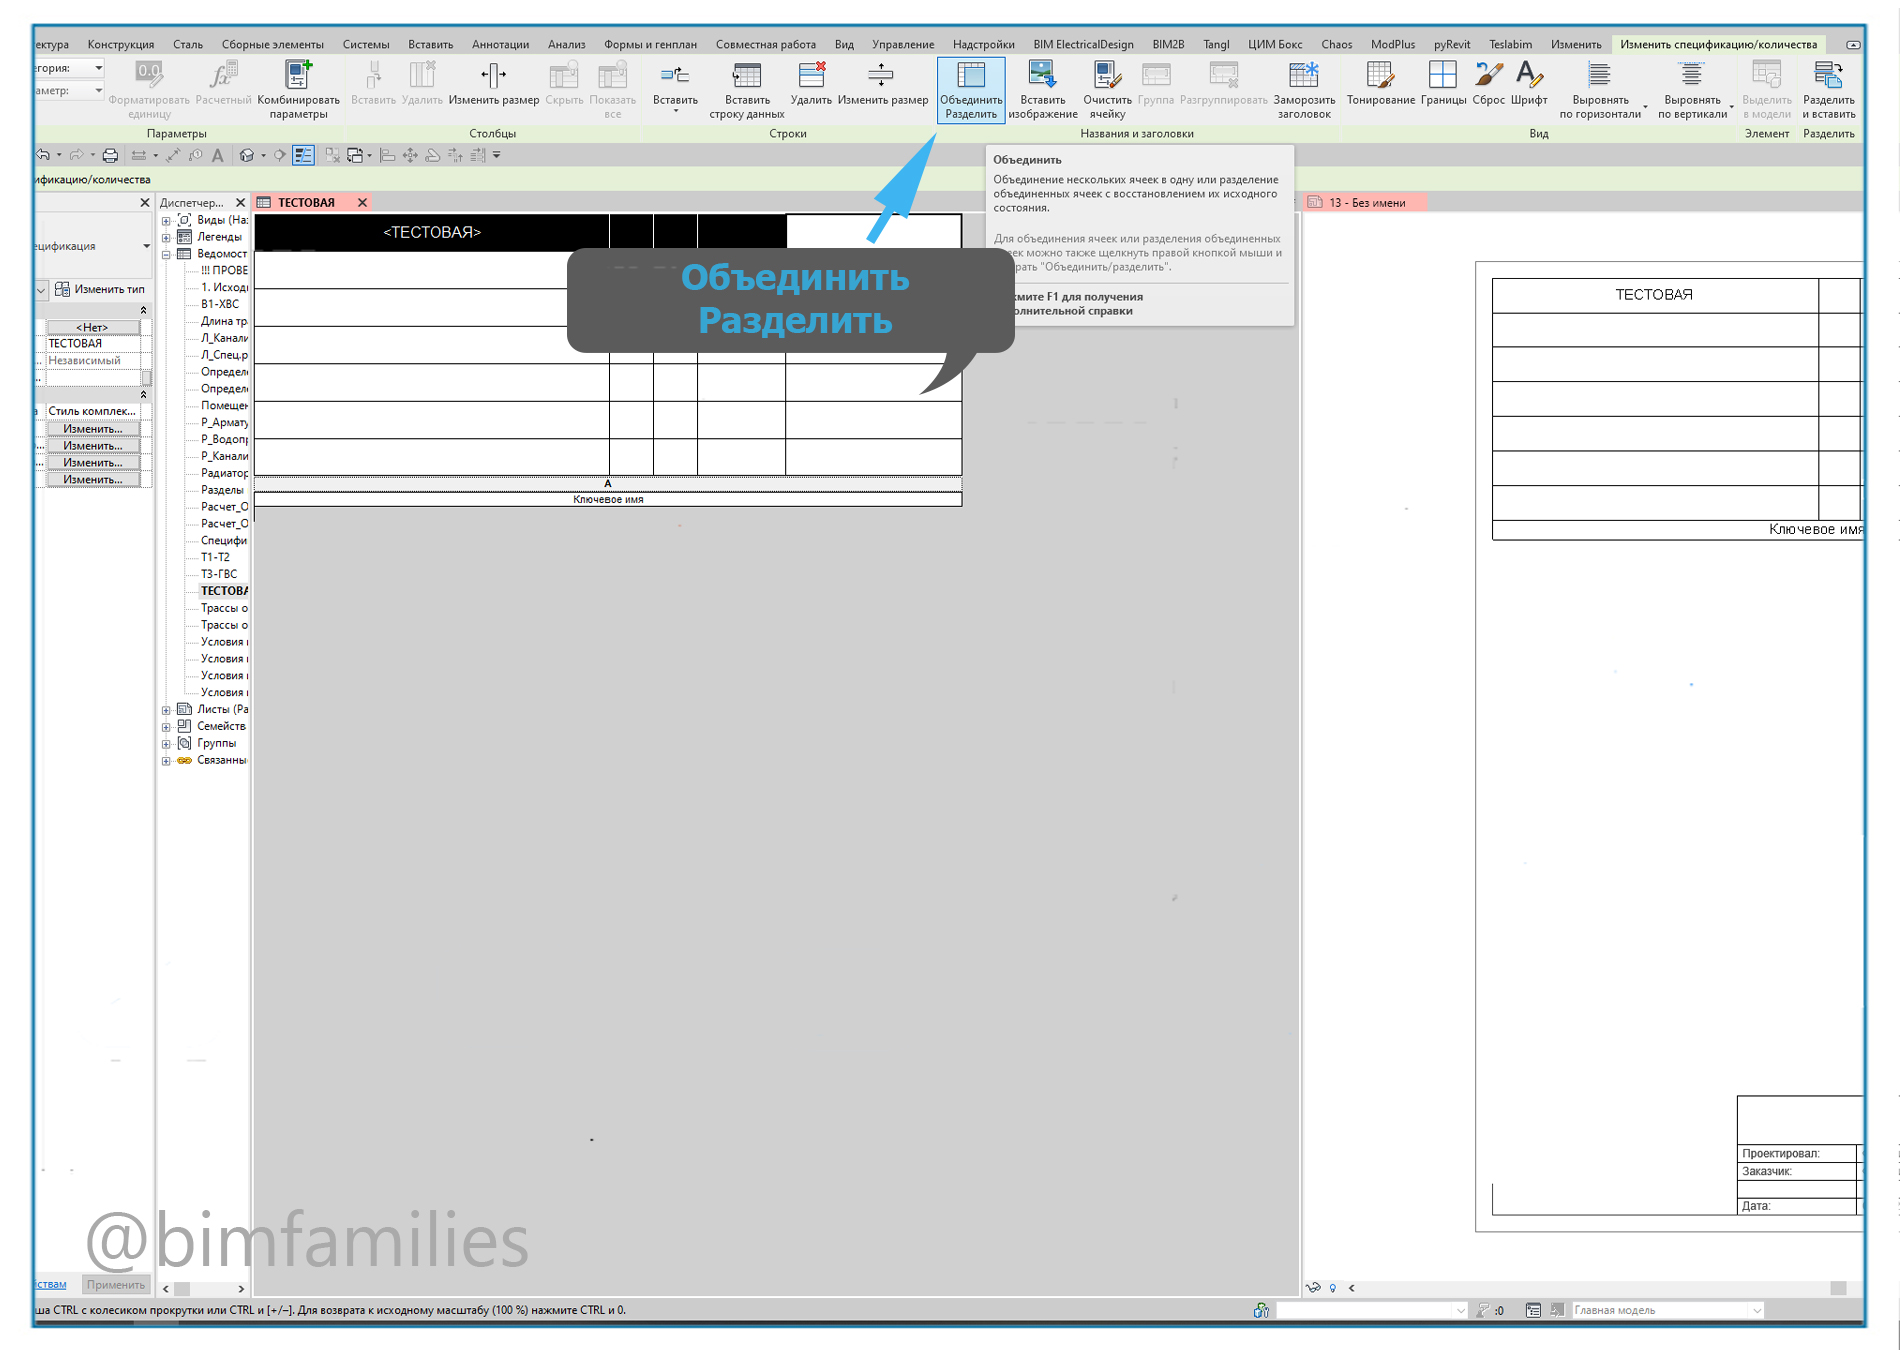Select Очистить ячейку in the ribbon
This screenshot has width=1900, height=1350.
point(1107,89)
